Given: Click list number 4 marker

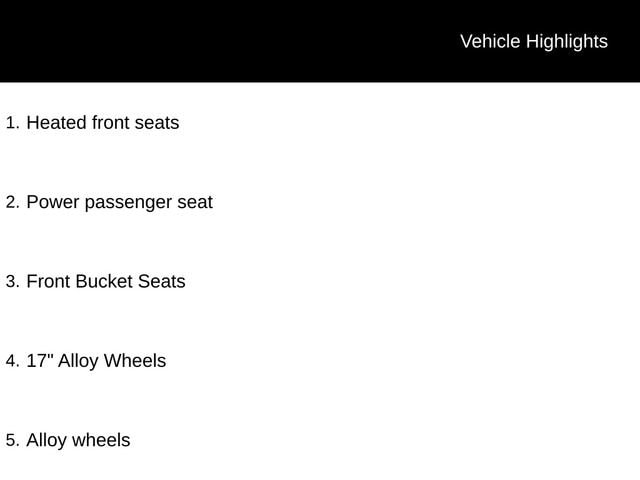Looking at the screenshot, I should [12, 360].
